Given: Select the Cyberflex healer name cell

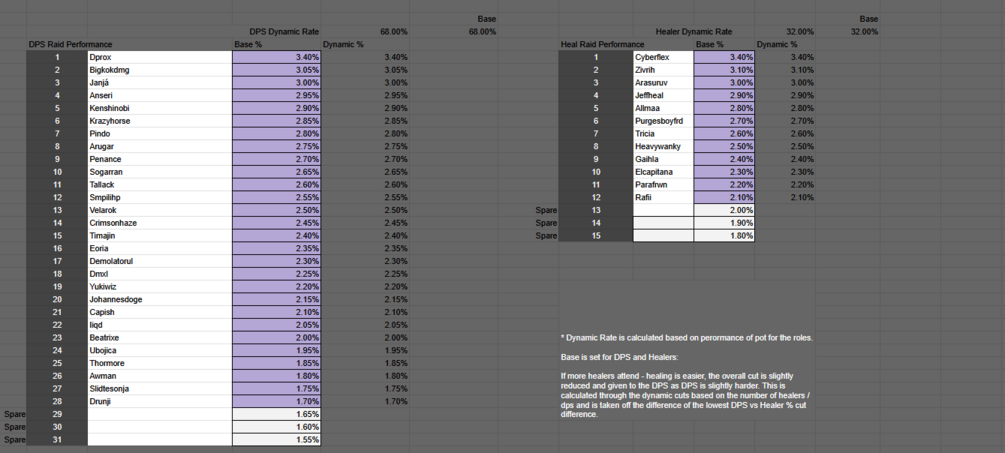Looking at the screenshot, I should tap(663, 57).
